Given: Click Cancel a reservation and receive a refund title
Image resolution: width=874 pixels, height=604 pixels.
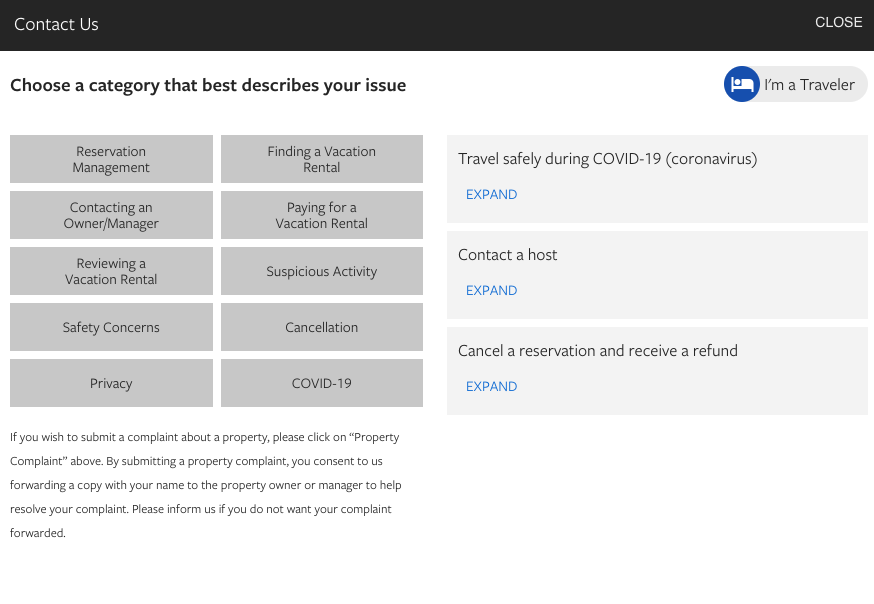Looking at the screenshot, I should tap(598, 350).
